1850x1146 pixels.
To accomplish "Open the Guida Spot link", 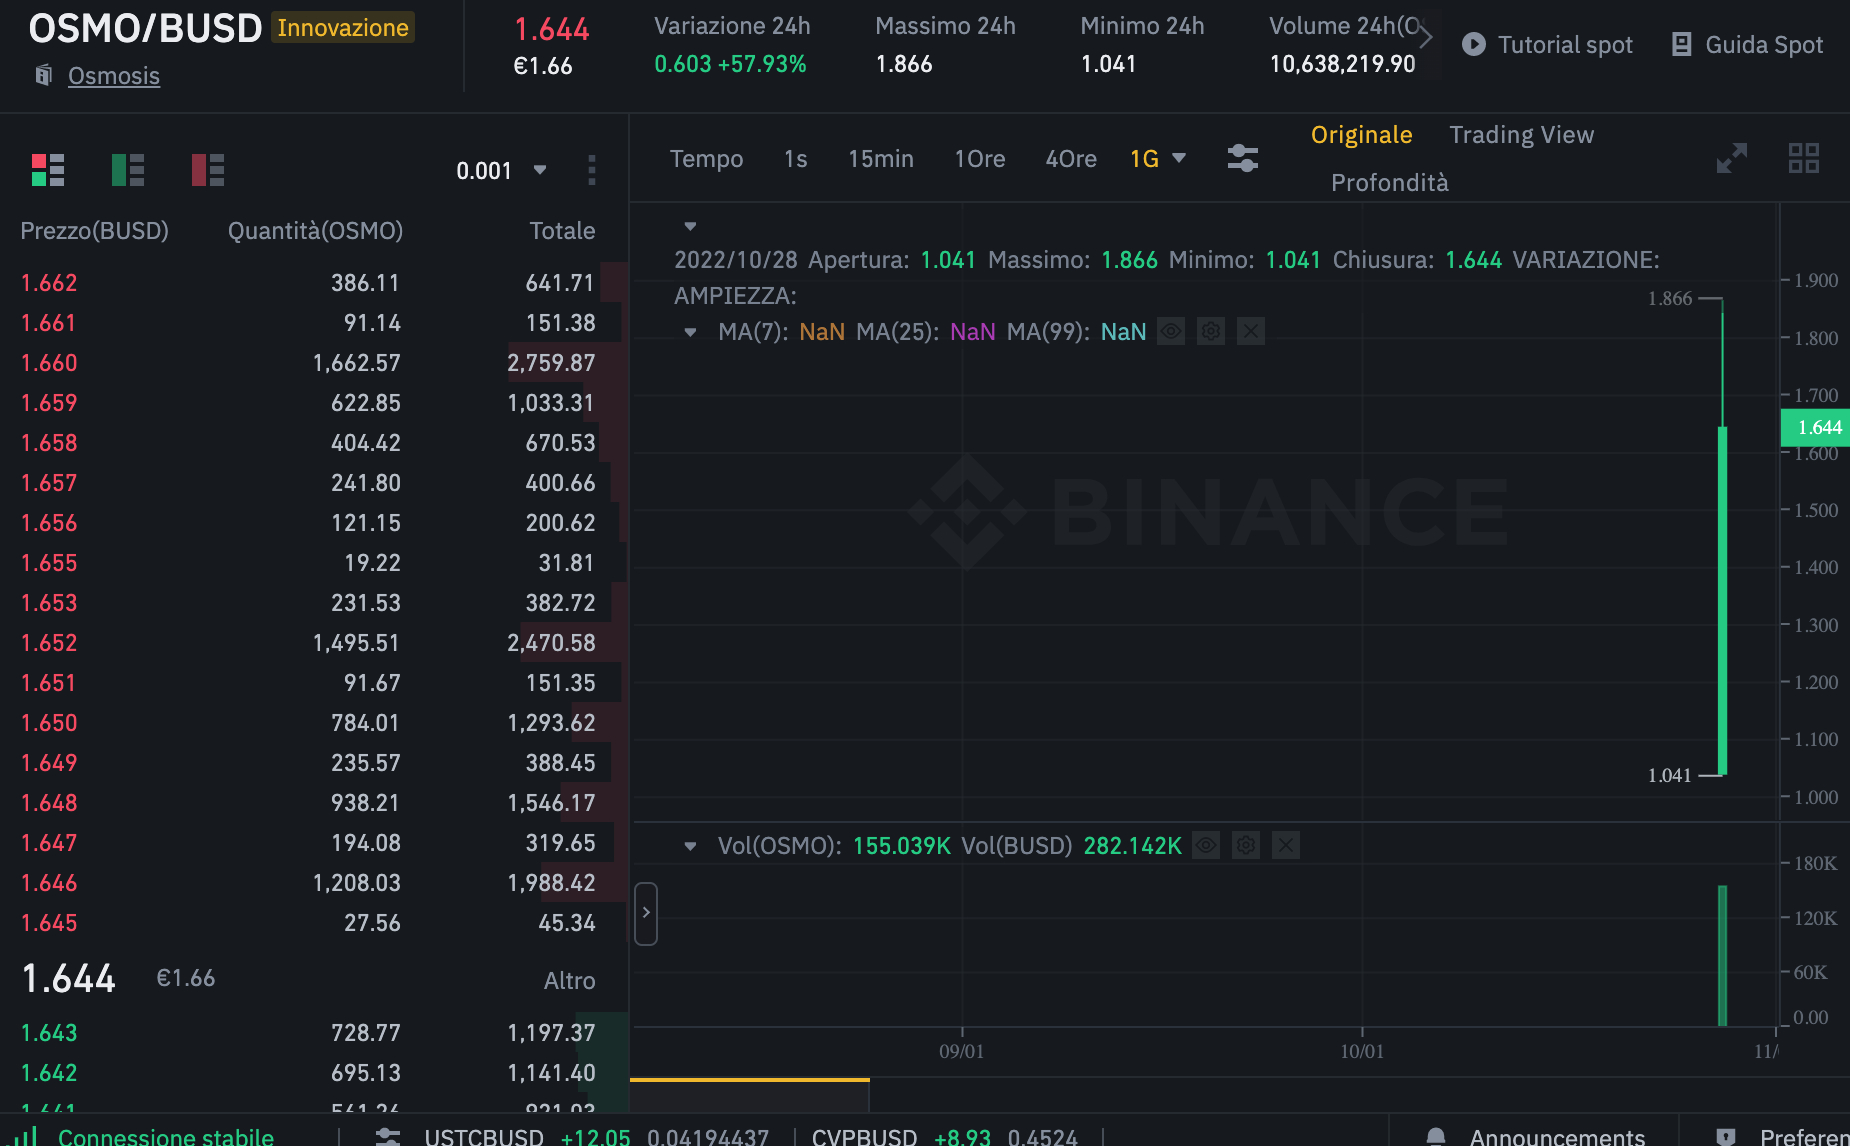I will pyautogui.click(x=1763, y=45).
